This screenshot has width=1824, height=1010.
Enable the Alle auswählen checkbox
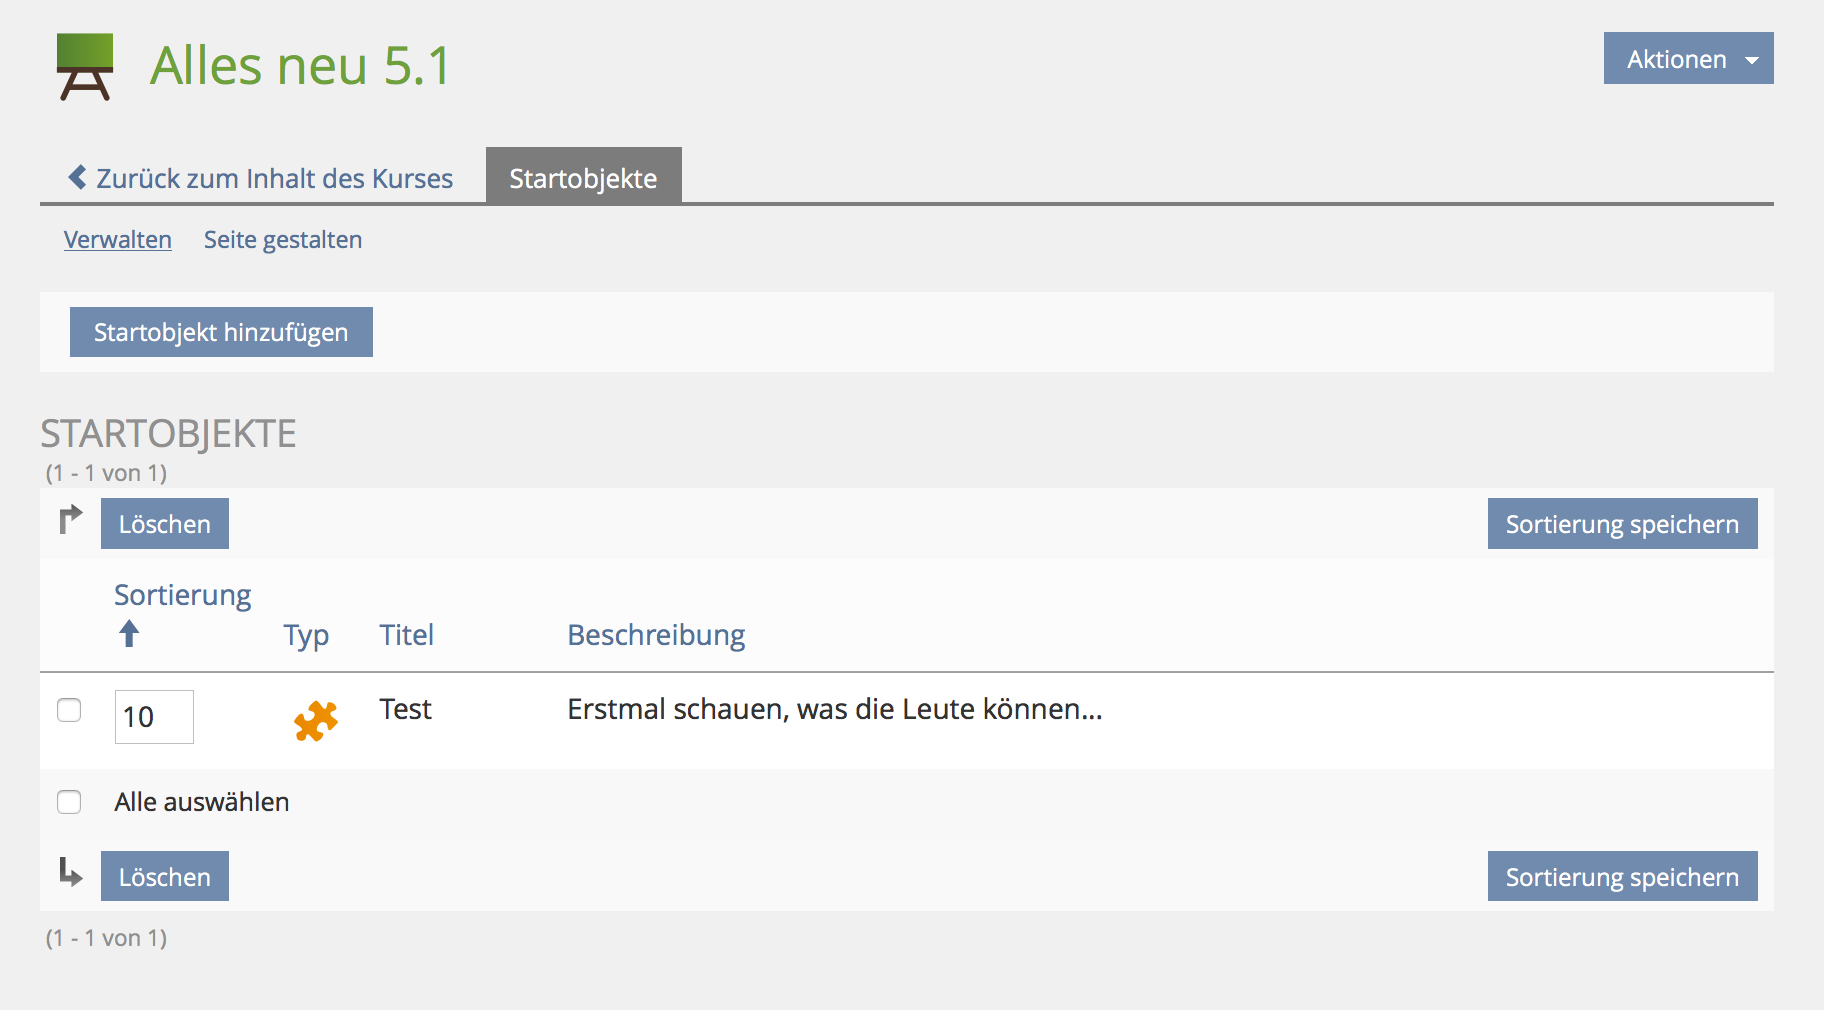69,802
